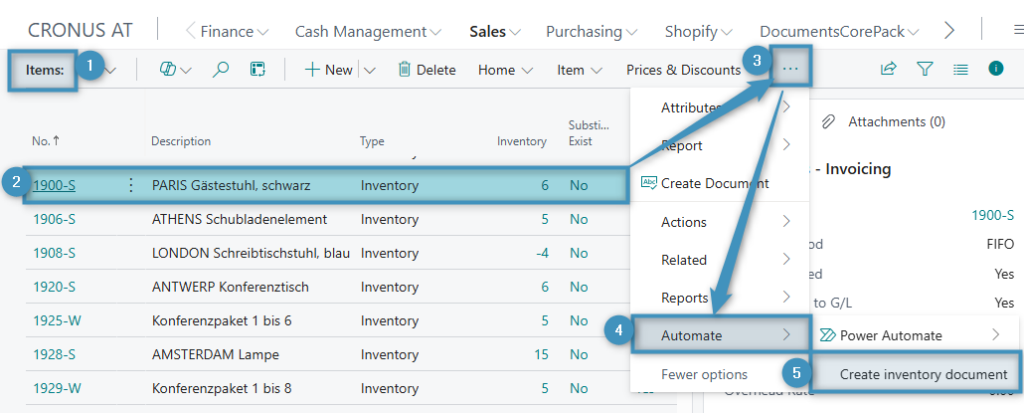Open the Copilot icon in the toolbar
The image size is (1024, 413).
click(168, 70)
